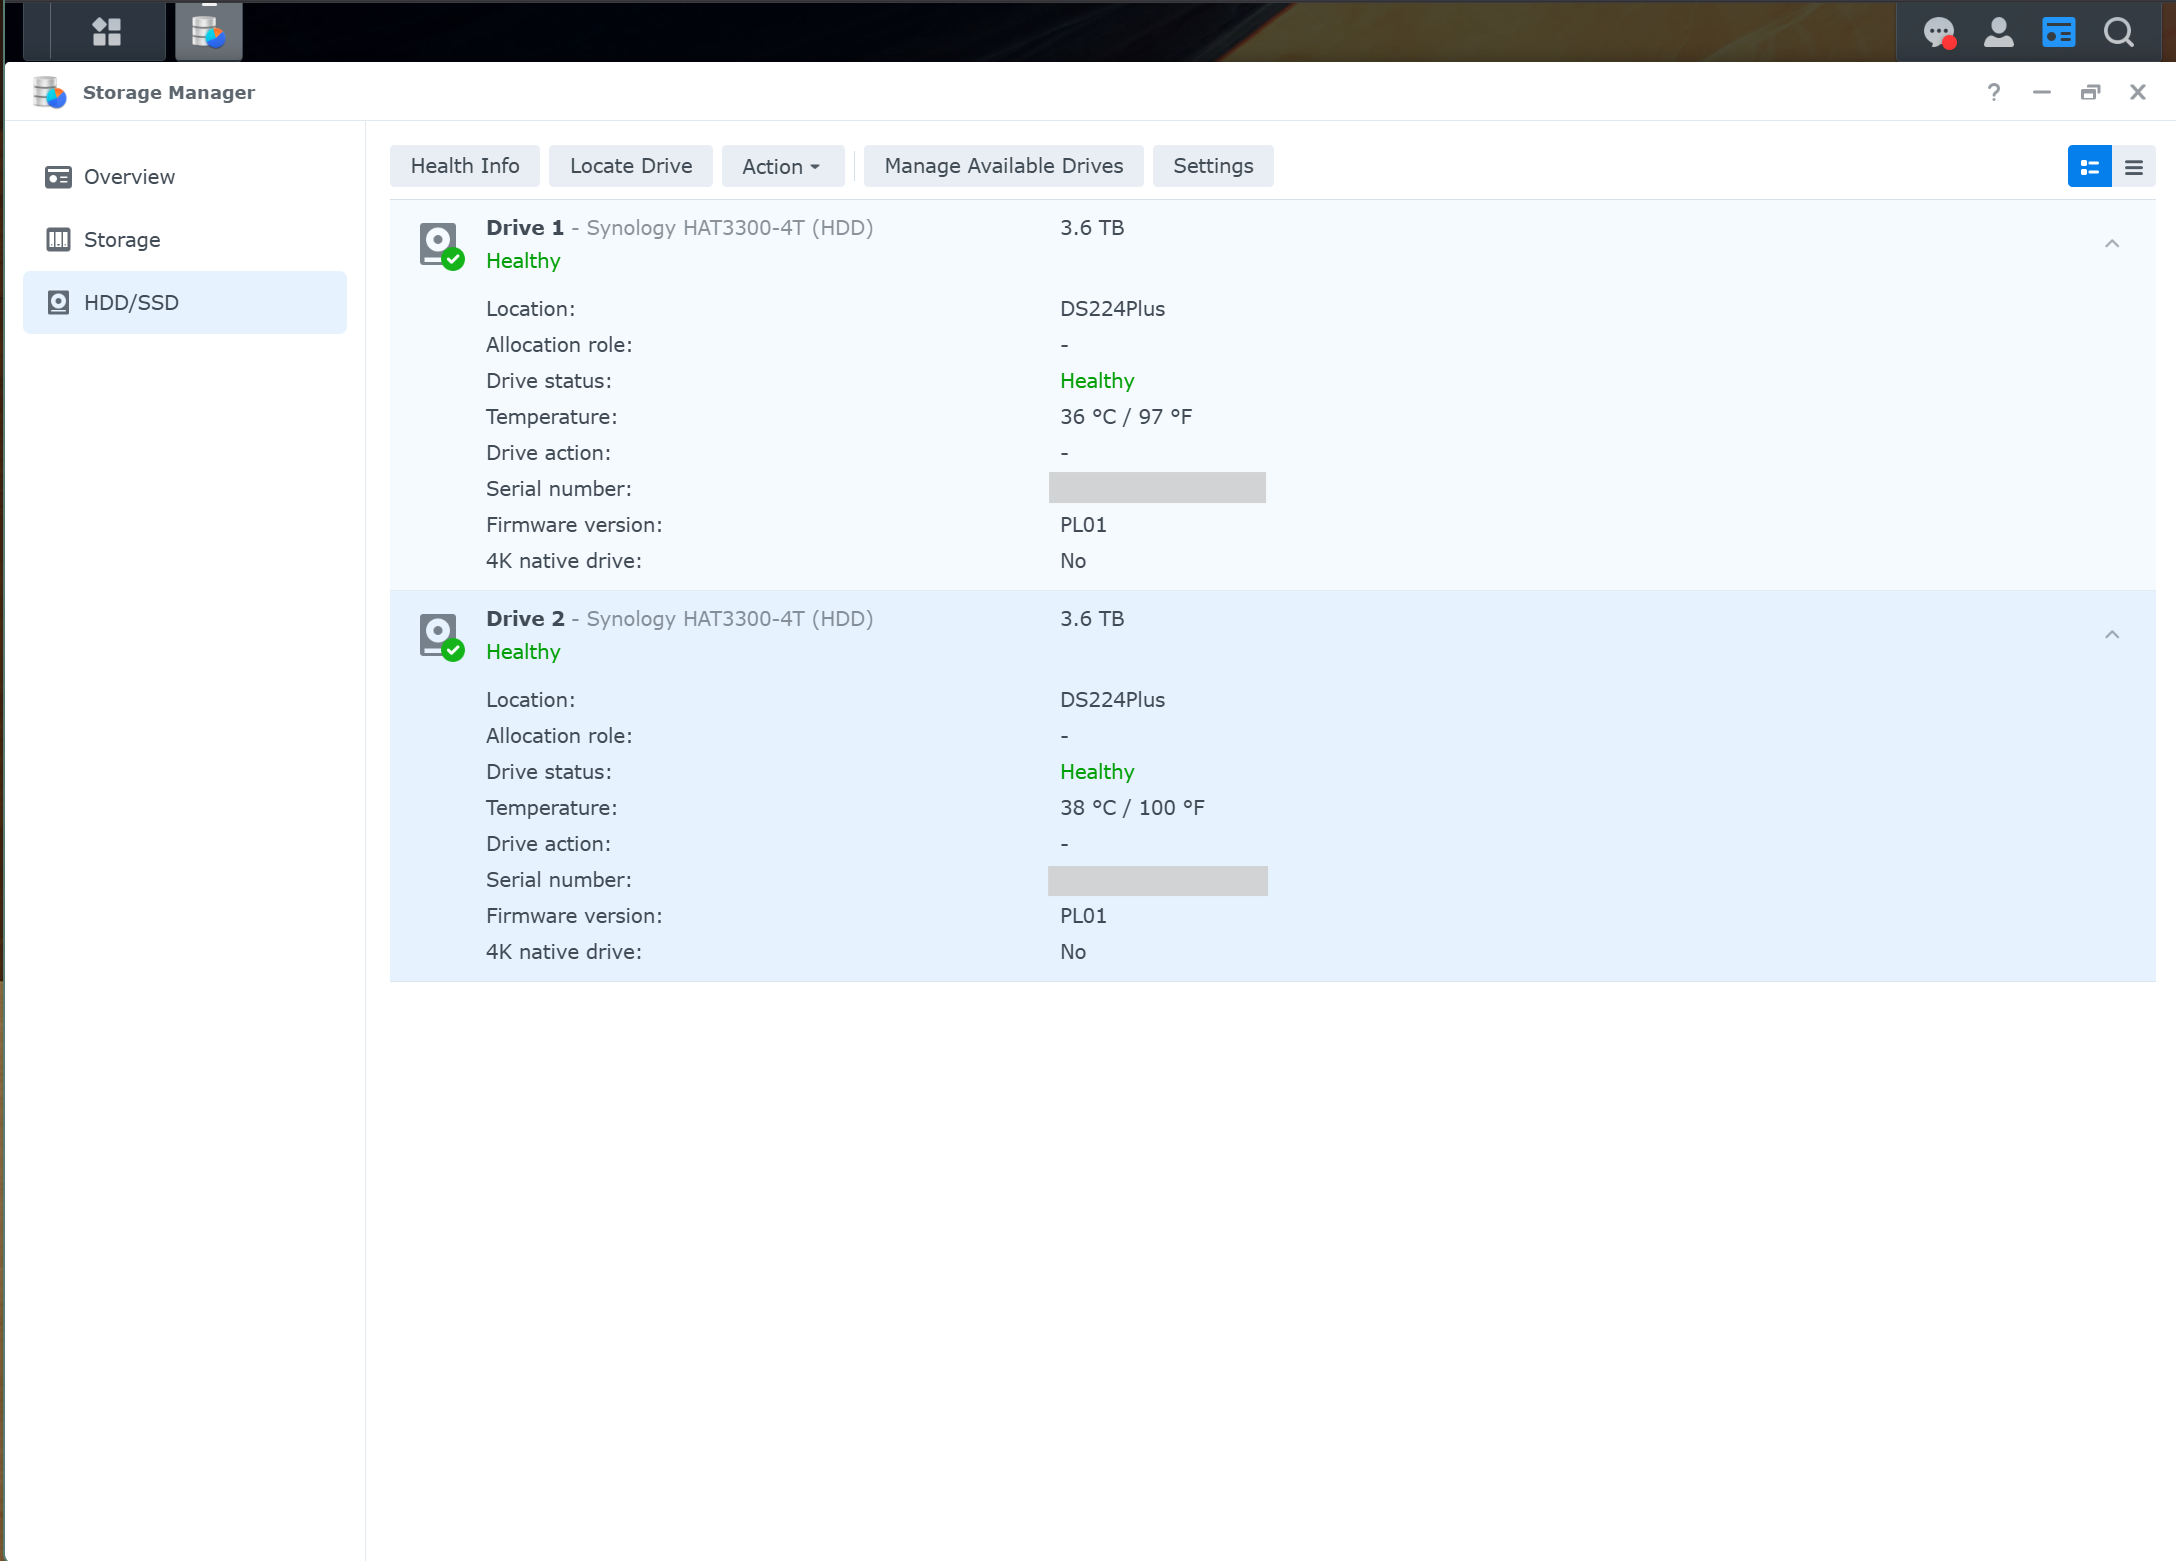Maximize the Storage Manager window
Image resolution: width=2176 pixels, height=1561 pixels.
pyautogui.click(x=2090, y=92)
